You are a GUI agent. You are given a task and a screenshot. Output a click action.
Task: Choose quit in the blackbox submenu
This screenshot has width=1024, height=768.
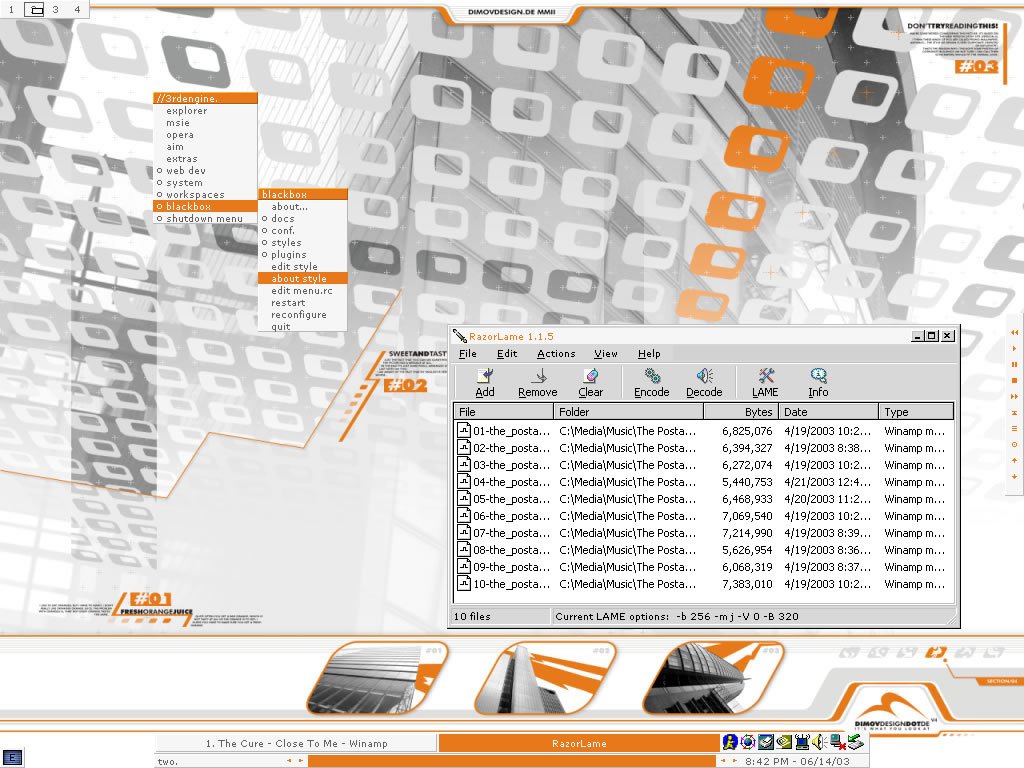coord(302,326)
